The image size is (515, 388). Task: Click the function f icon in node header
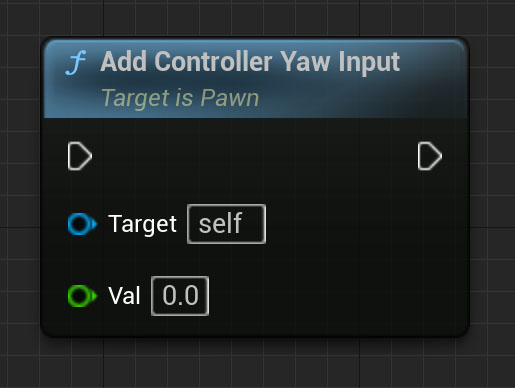point(76,62)
